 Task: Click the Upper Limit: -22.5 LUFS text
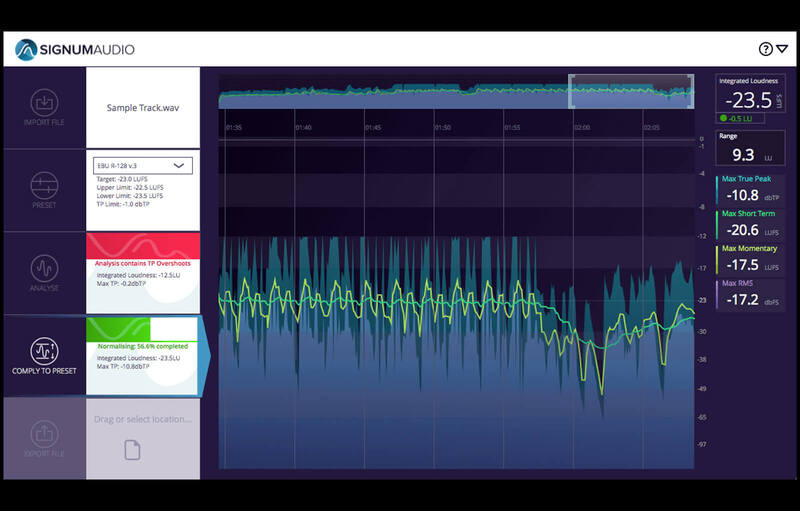coord(130,188)
